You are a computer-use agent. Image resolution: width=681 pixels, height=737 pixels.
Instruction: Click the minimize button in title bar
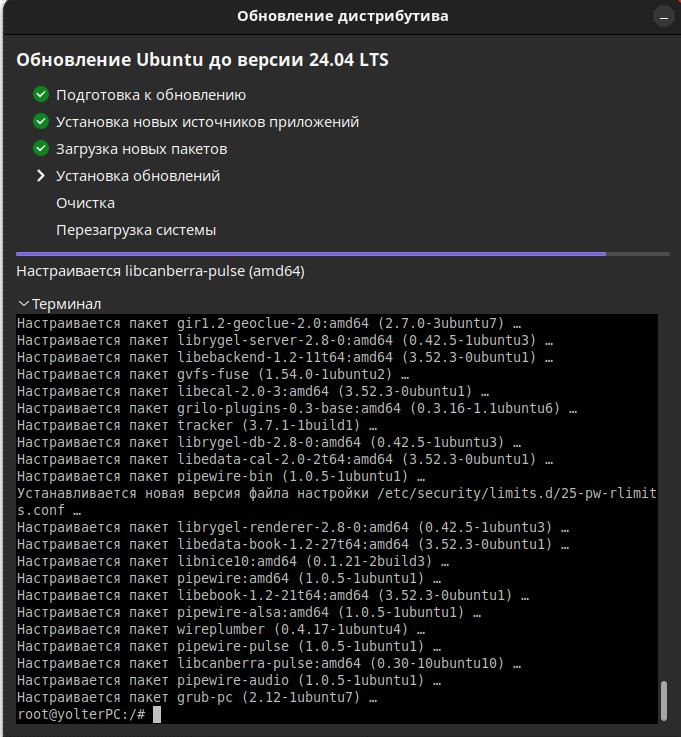pyautogui.click(x=664, y=17)
